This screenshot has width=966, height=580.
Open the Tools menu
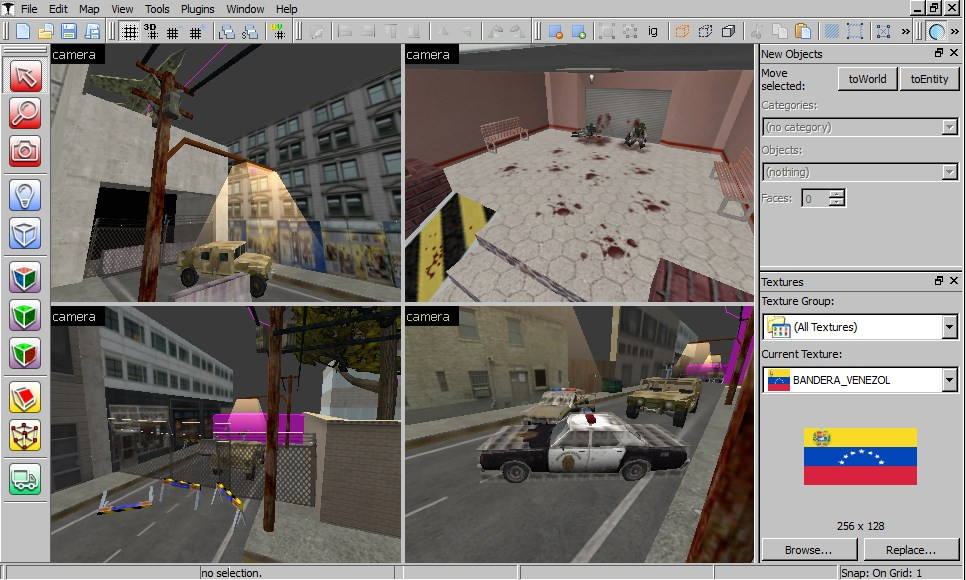pos(156,9)
